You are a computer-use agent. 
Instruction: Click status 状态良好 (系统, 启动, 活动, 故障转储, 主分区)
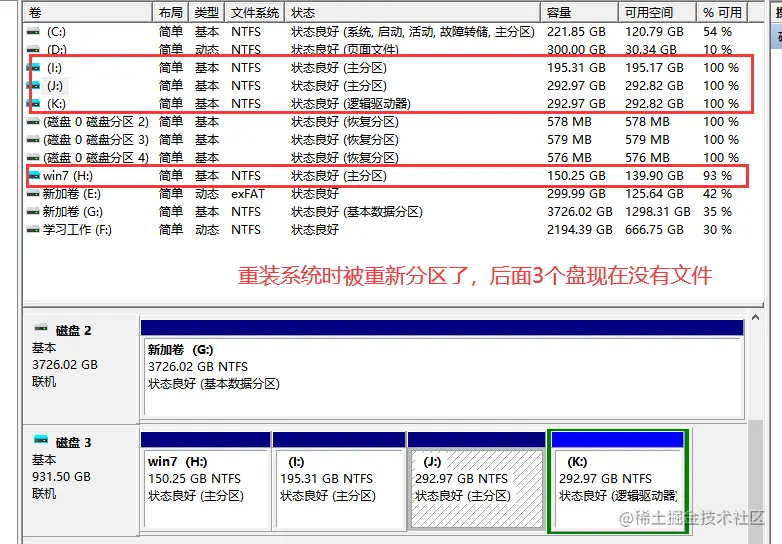pyautogui.click(x=412, y=32)
